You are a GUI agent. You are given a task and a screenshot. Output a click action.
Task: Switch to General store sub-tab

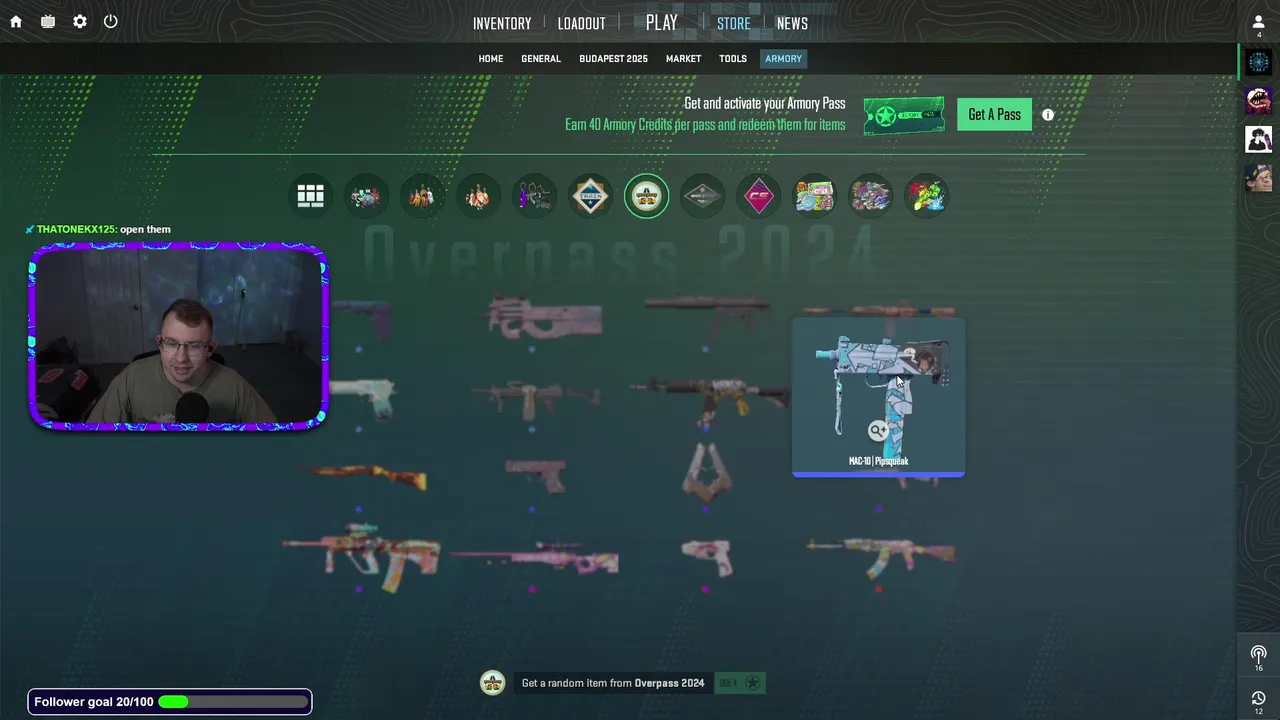click(x=540, y=59)
